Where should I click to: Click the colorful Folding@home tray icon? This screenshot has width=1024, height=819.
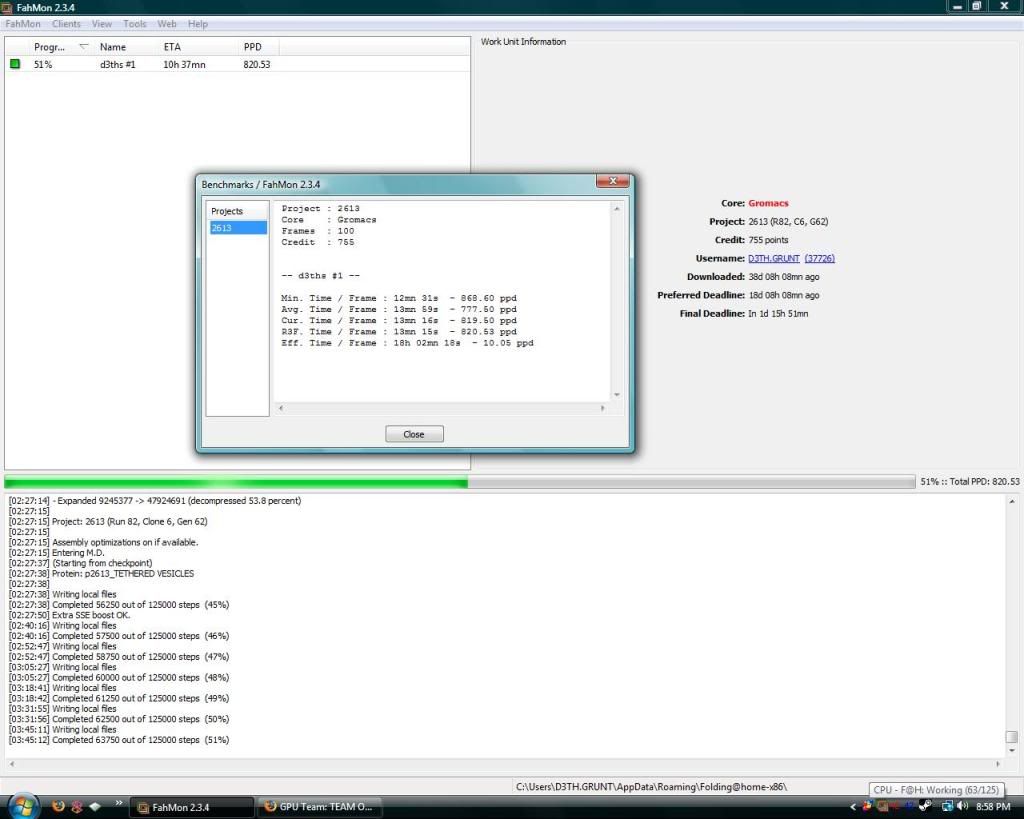(867, 807)
